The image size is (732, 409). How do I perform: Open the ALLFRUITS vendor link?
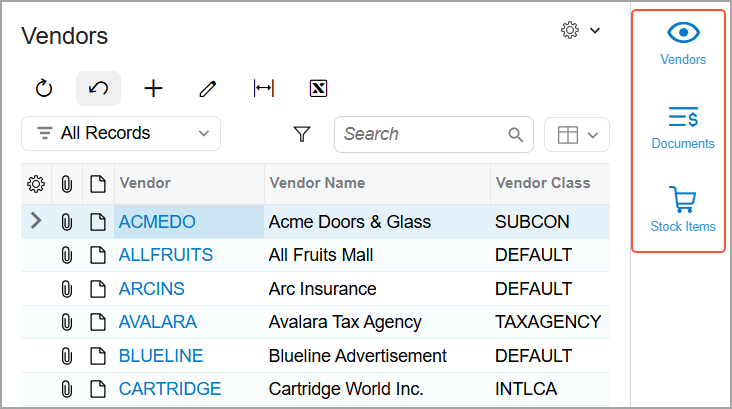pyautogui.click(x=166, y=255)
